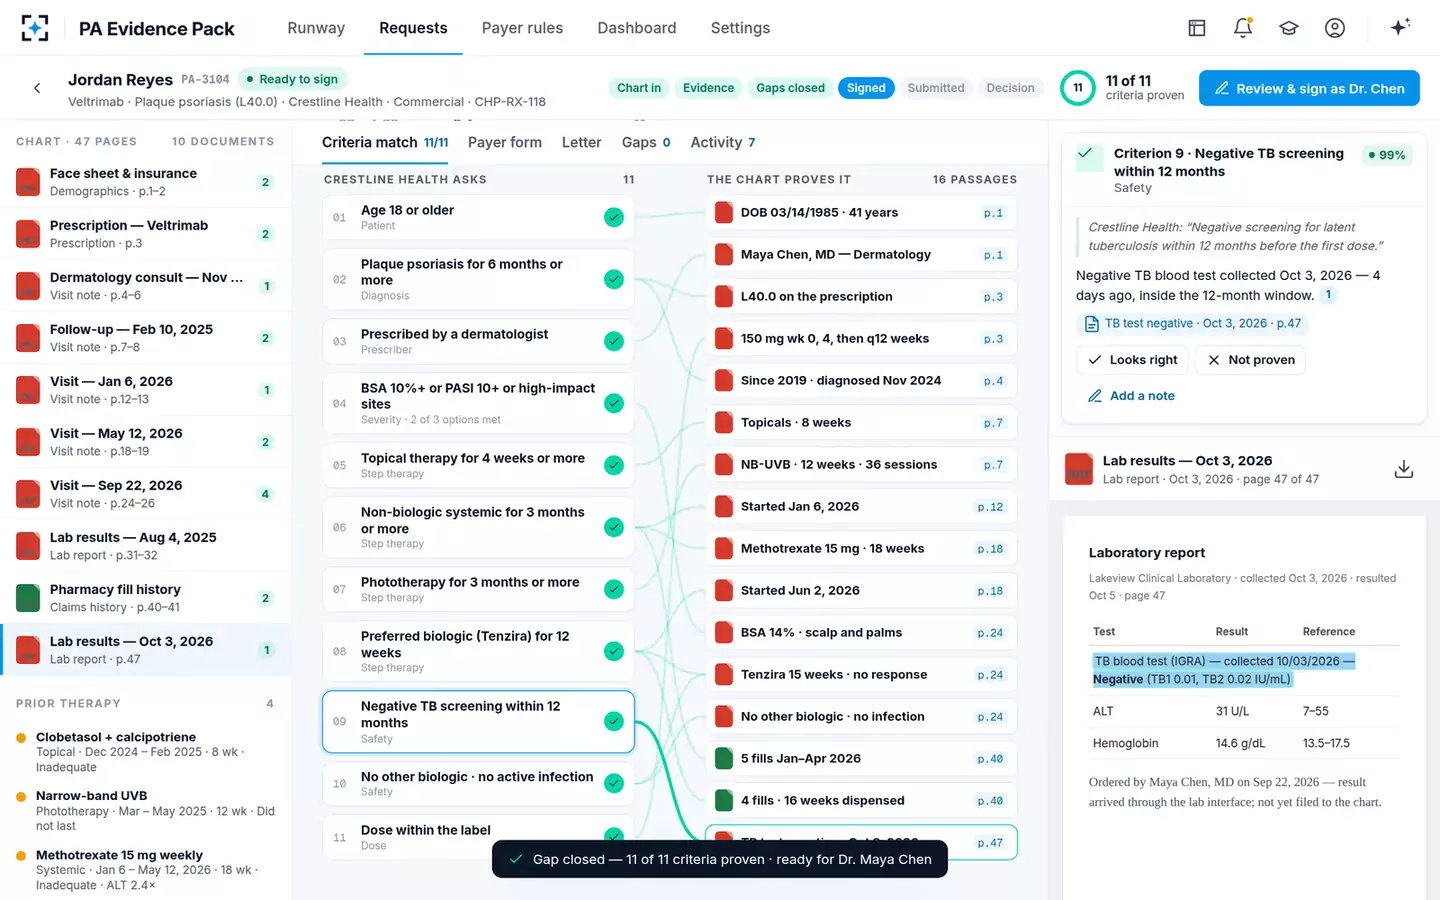Click the Ready to sign status badge
Viewport: 1440px width, 900px height.
coord(292,79)
